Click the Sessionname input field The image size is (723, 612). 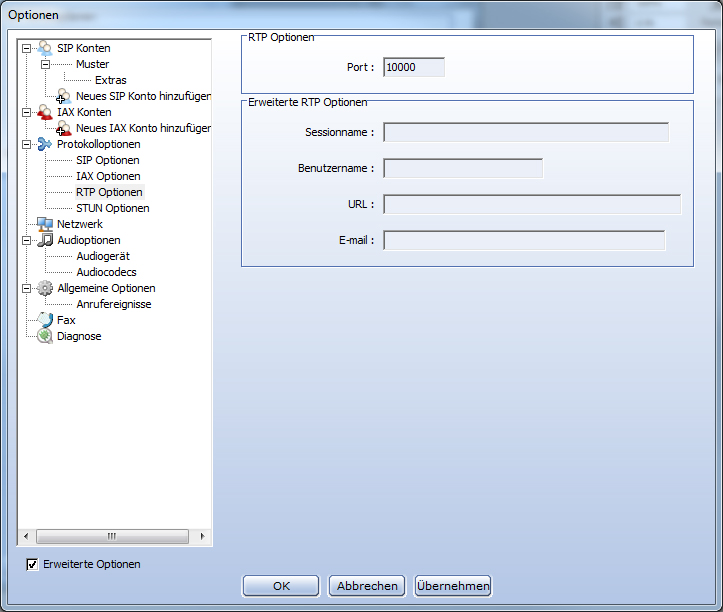pyautogui.click(x=525, y=132)
